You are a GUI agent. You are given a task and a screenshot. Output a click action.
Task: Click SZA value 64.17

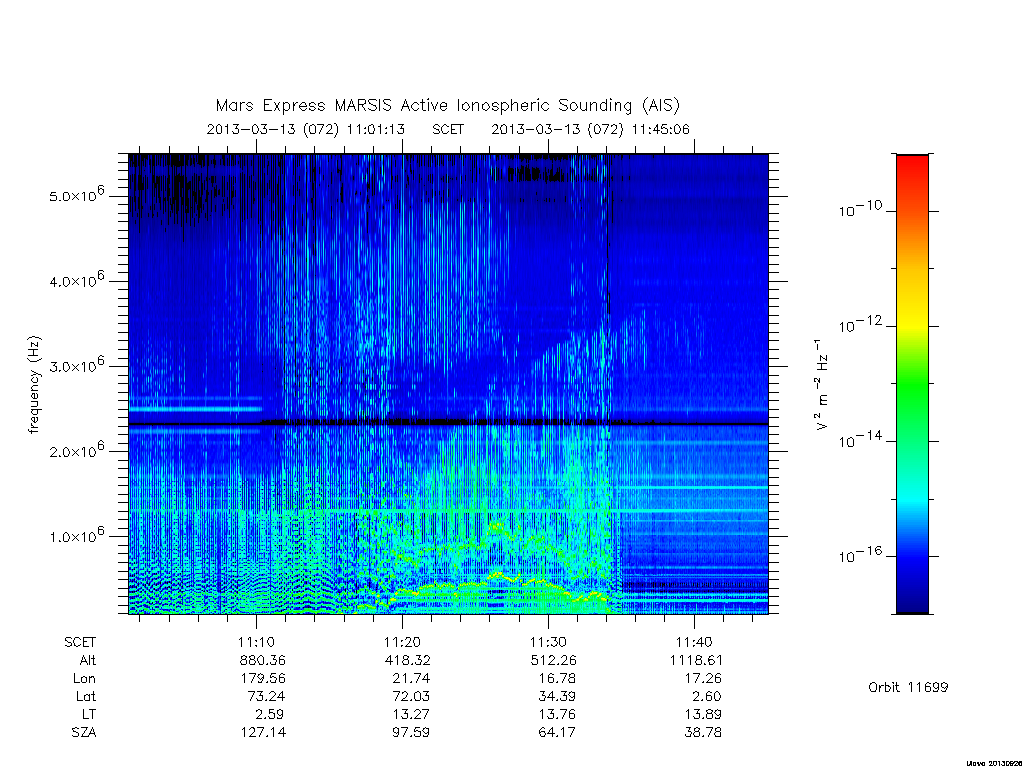coord(557,733)
